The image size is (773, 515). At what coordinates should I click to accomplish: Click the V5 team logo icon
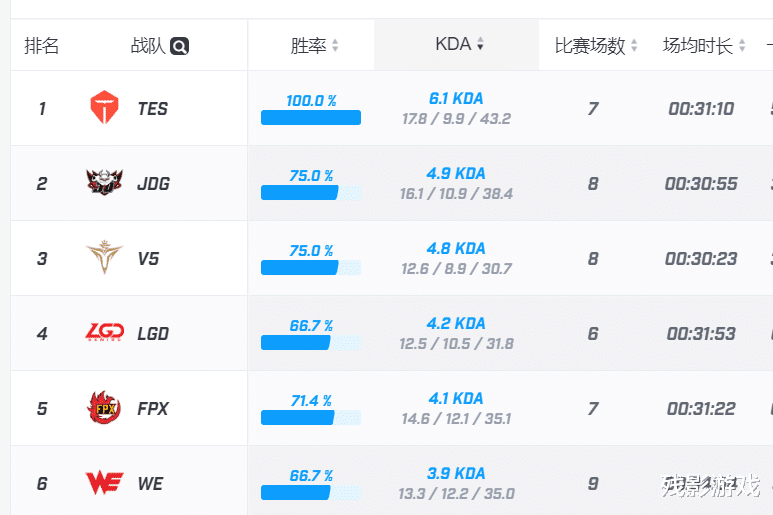click(x=104, y=258)
